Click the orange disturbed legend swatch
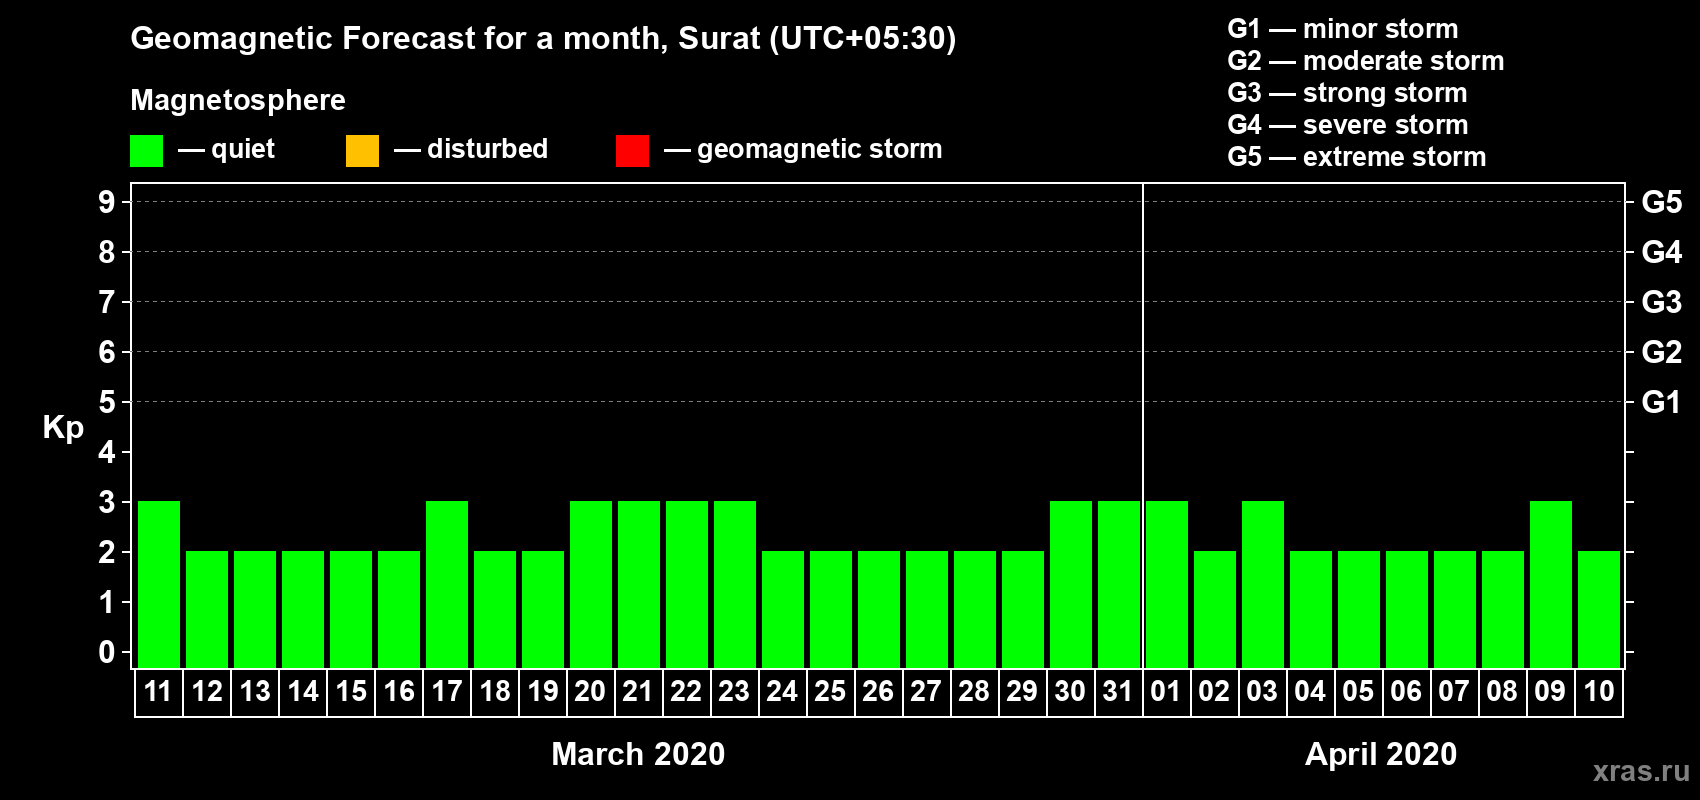Screen dimensions: 1700x800 362,151
